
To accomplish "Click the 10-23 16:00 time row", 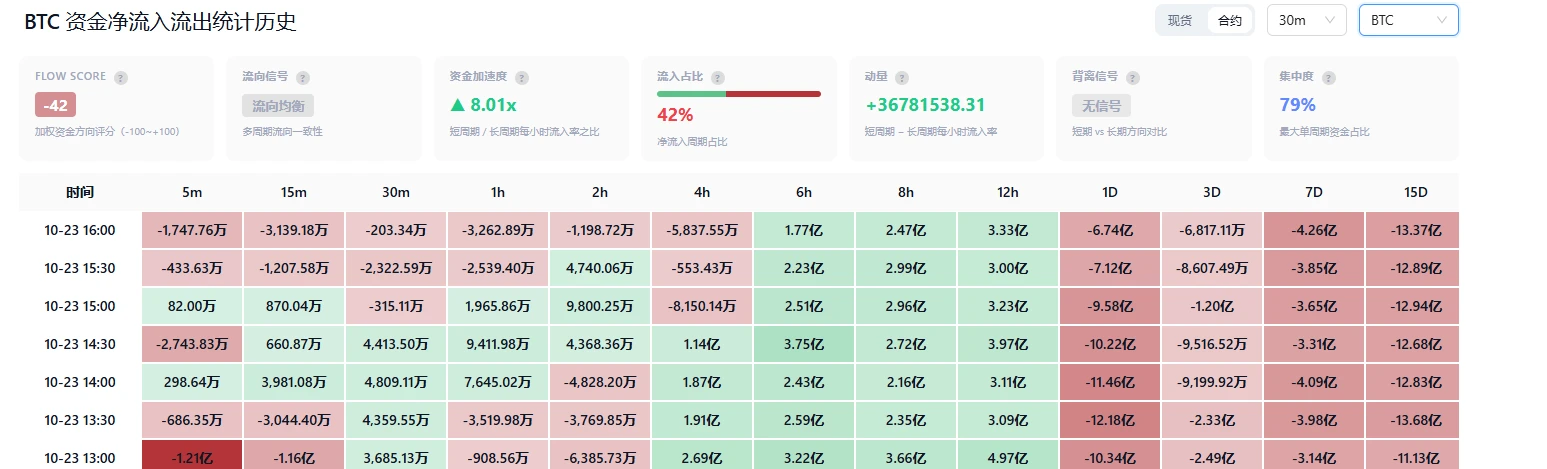I will pyautogui.click(x=80, y=230).
